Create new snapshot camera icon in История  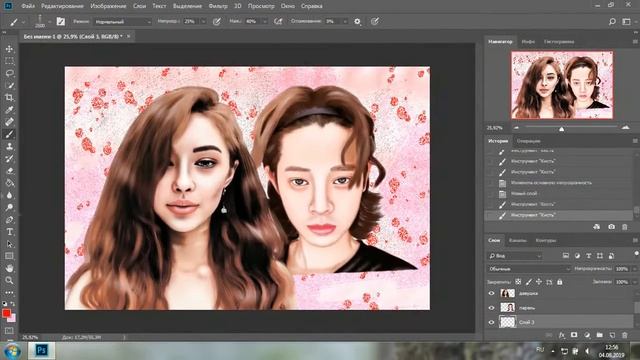(611, 227)
